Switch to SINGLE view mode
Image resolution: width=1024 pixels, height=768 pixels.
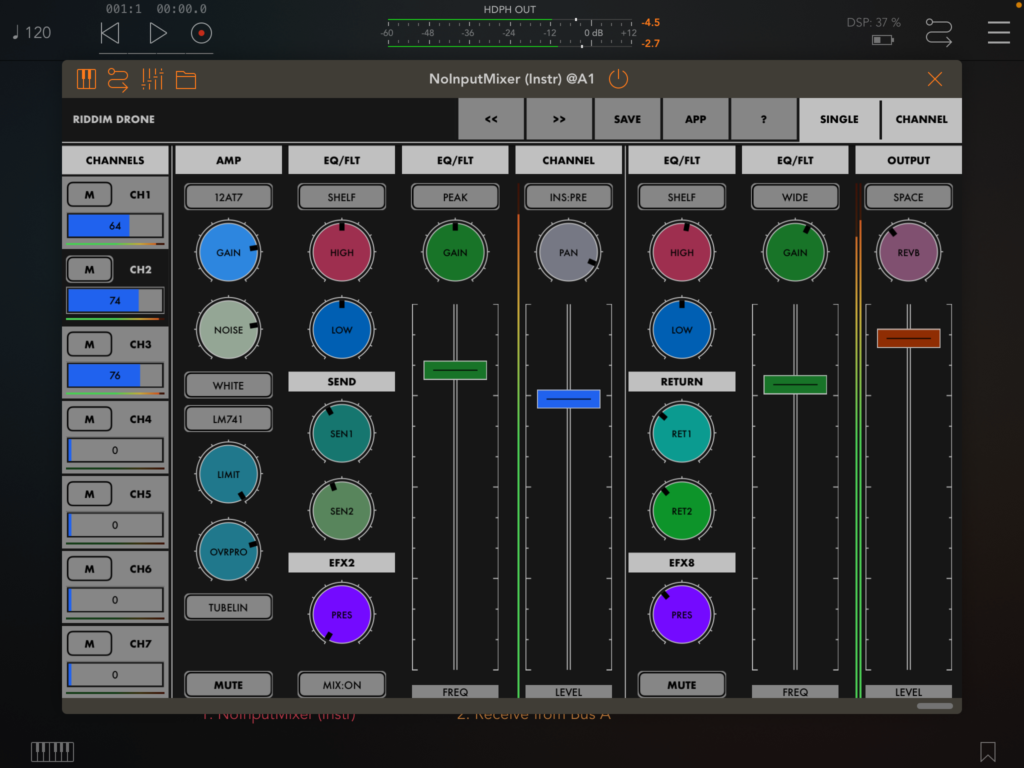point(839,120)
